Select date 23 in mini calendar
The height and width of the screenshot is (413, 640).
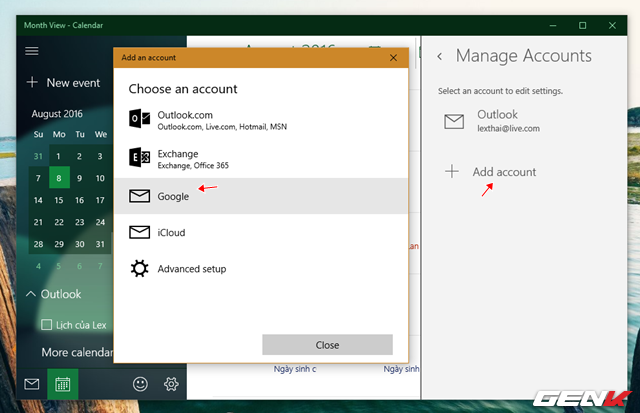(80, 222)
